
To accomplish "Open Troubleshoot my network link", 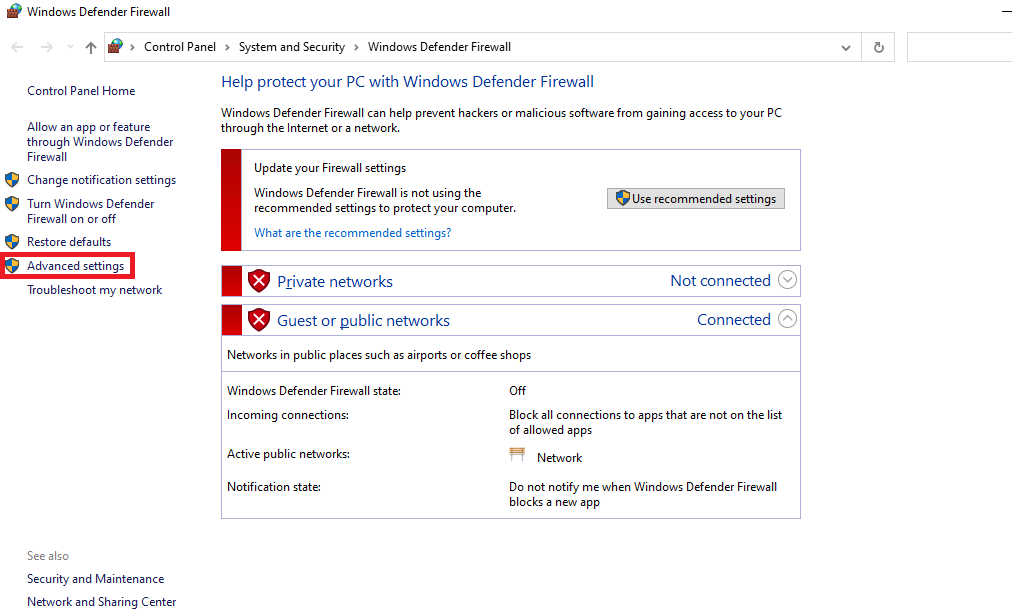I will click(x=94, y=290).
